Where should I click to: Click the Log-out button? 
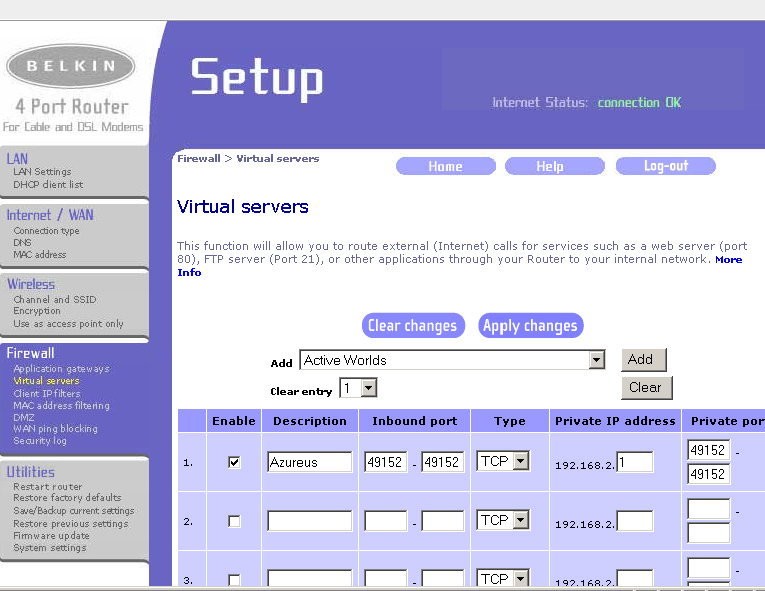pyautogui.click(x=665, y=166)
